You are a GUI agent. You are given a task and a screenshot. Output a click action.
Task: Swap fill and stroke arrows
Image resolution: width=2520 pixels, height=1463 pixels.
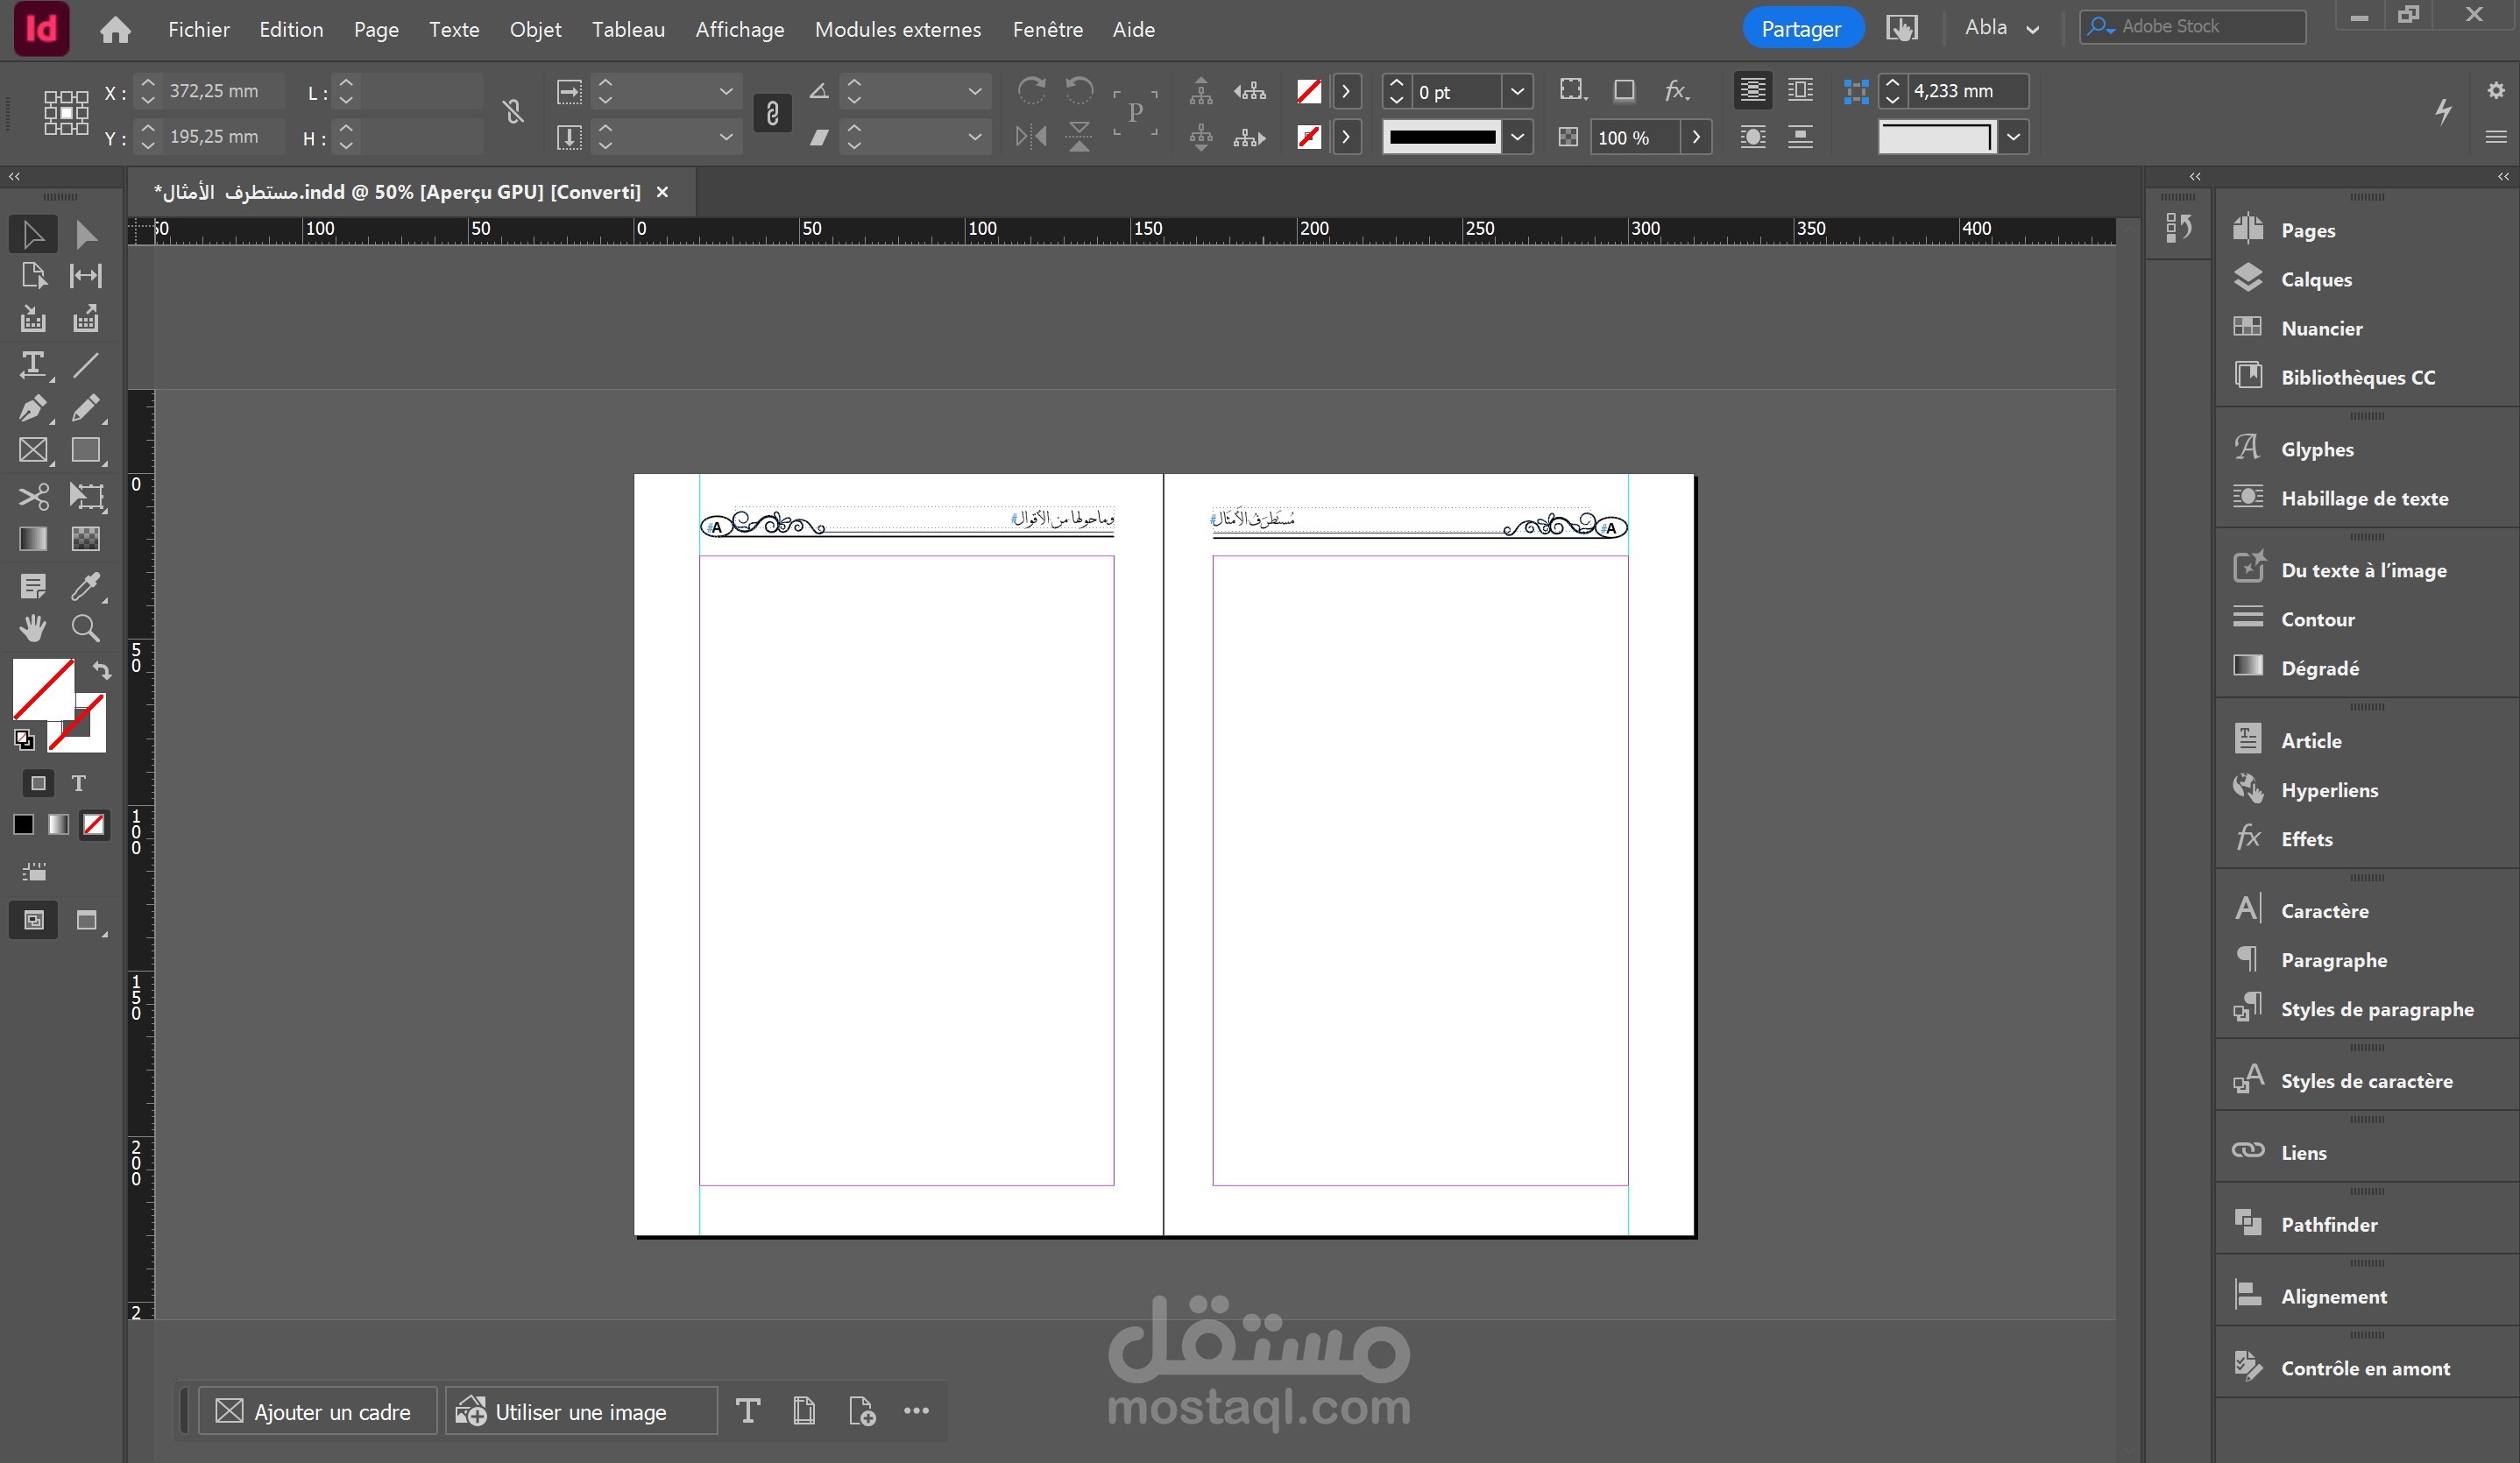(101, 670)
